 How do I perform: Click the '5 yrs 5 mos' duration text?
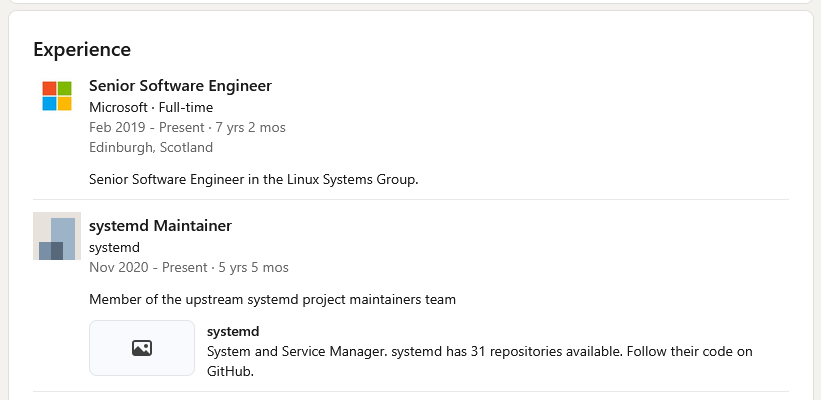point(252,267)
